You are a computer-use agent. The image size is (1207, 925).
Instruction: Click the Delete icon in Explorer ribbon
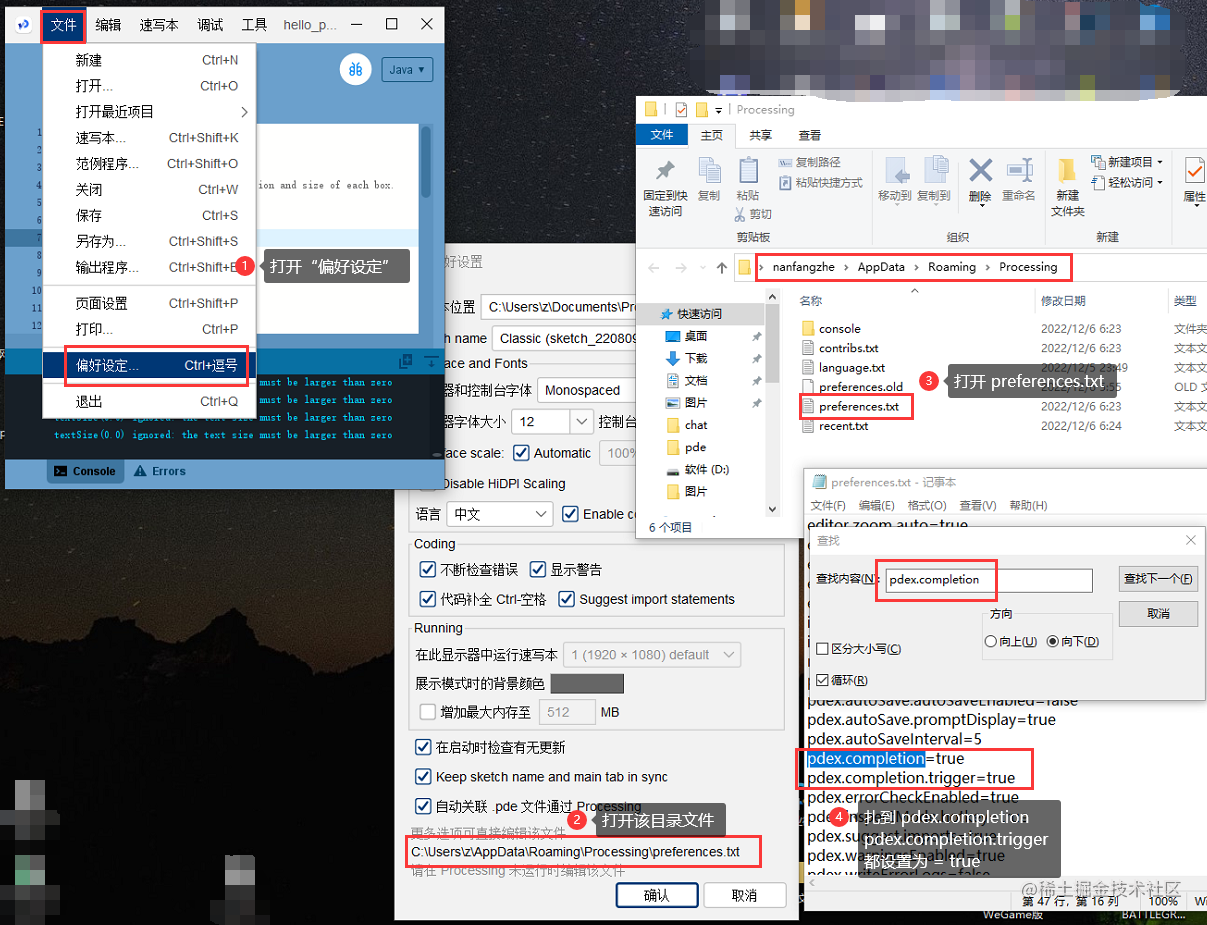click(x=982, y=170)
